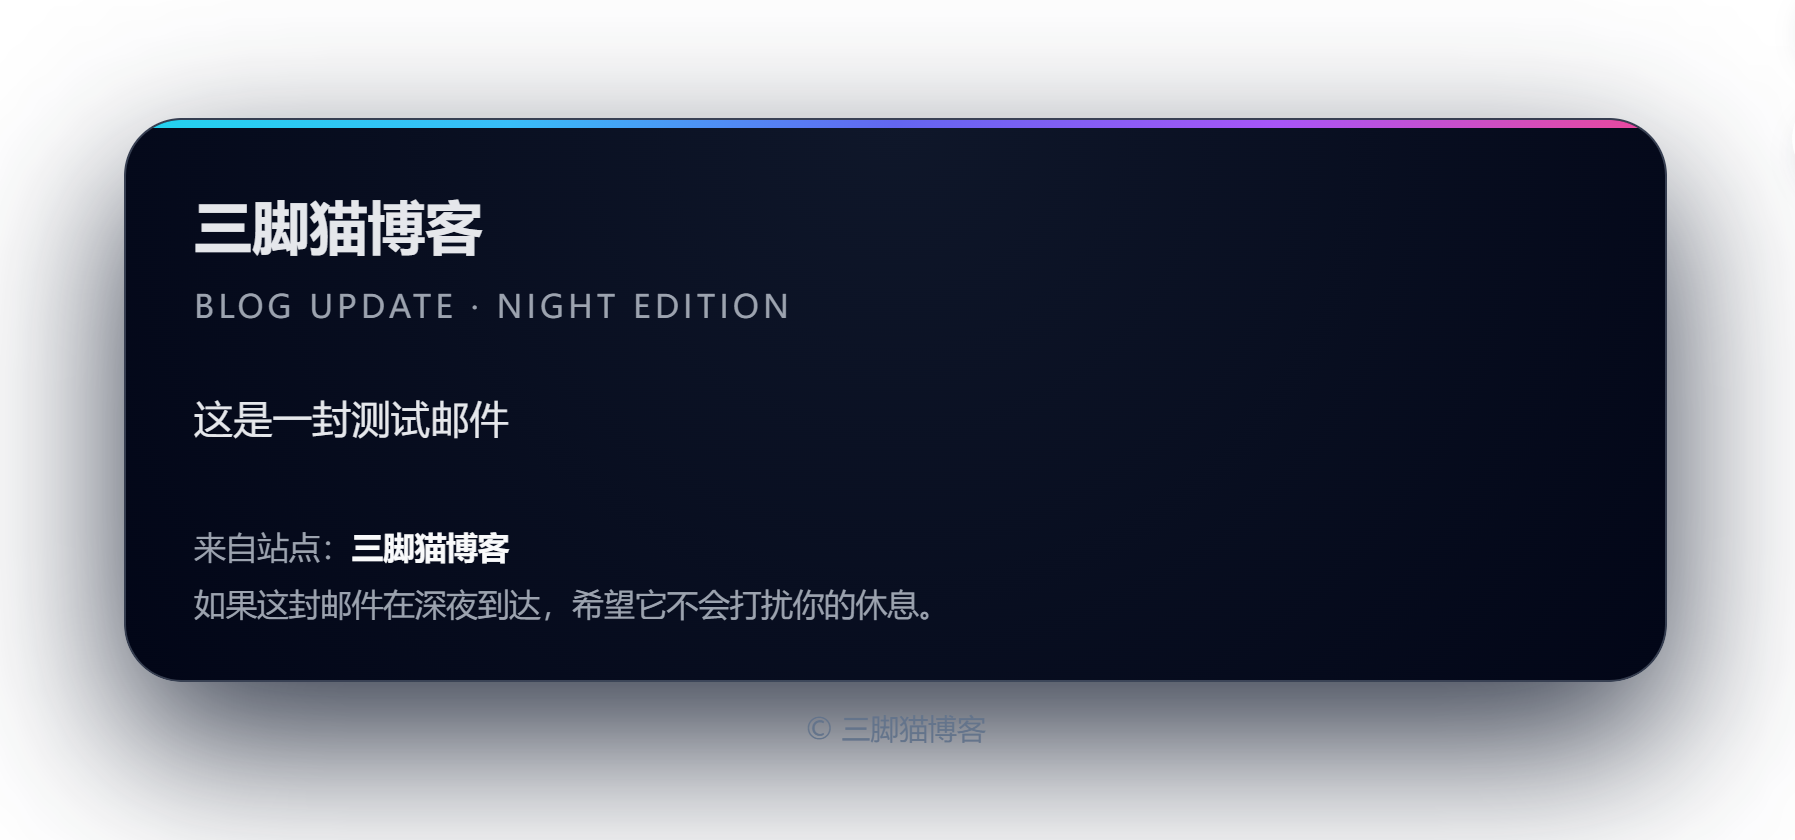Click purple middle of gradient bar
The image size is (1795, 840).
[x=1000, y=124]
